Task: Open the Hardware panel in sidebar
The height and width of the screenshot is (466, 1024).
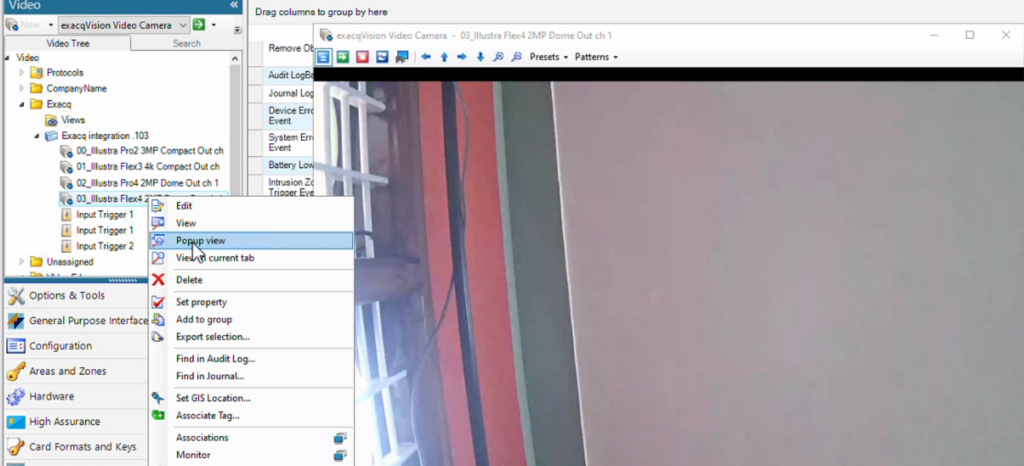Action: 51,397
